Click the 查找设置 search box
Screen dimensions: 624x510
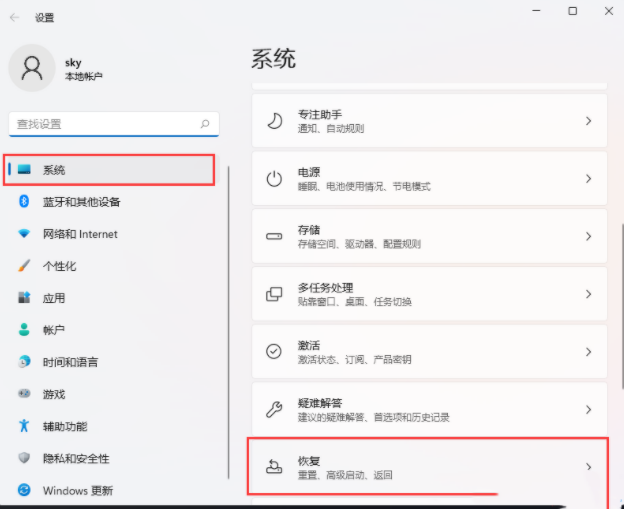(104, 124)
